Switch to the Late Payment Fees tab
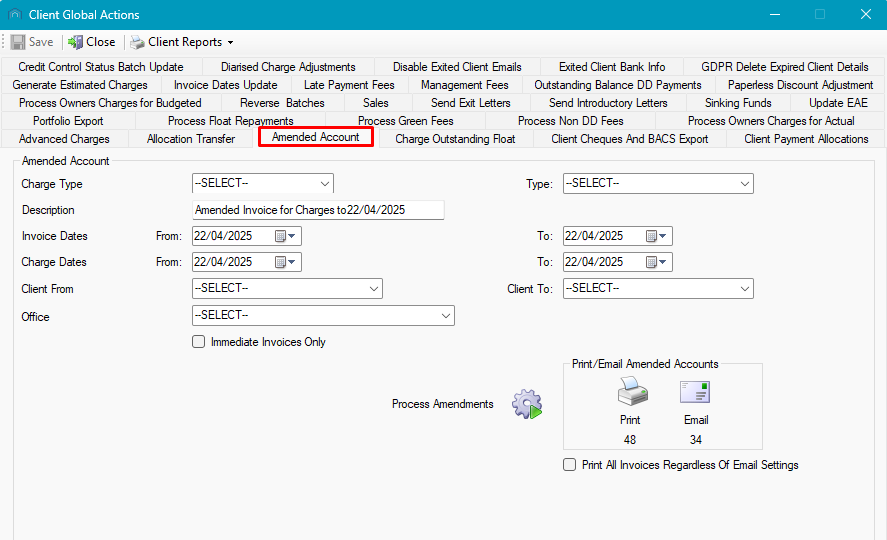The width and height of the screenshot is (887, 540). point(349,85)
